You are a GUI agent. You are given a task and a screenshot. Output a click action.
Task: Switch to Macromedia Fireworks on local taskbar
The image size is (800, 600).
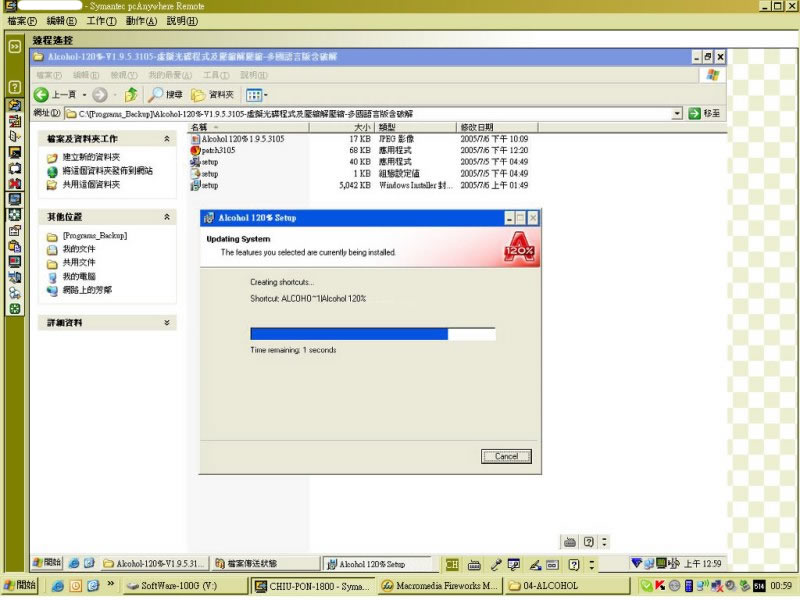click(x=440, y=586)
